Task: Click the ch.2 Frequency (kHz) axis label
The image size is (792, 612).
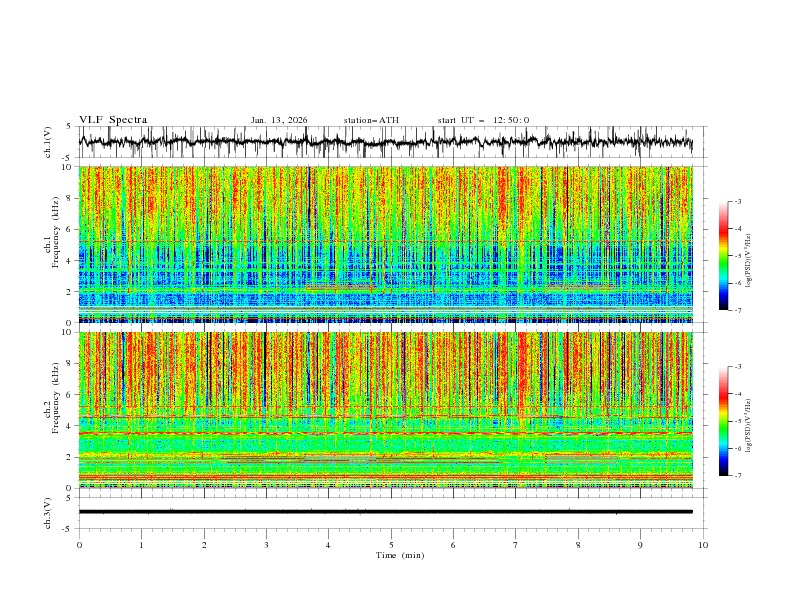Action: [x=52, y=398]
